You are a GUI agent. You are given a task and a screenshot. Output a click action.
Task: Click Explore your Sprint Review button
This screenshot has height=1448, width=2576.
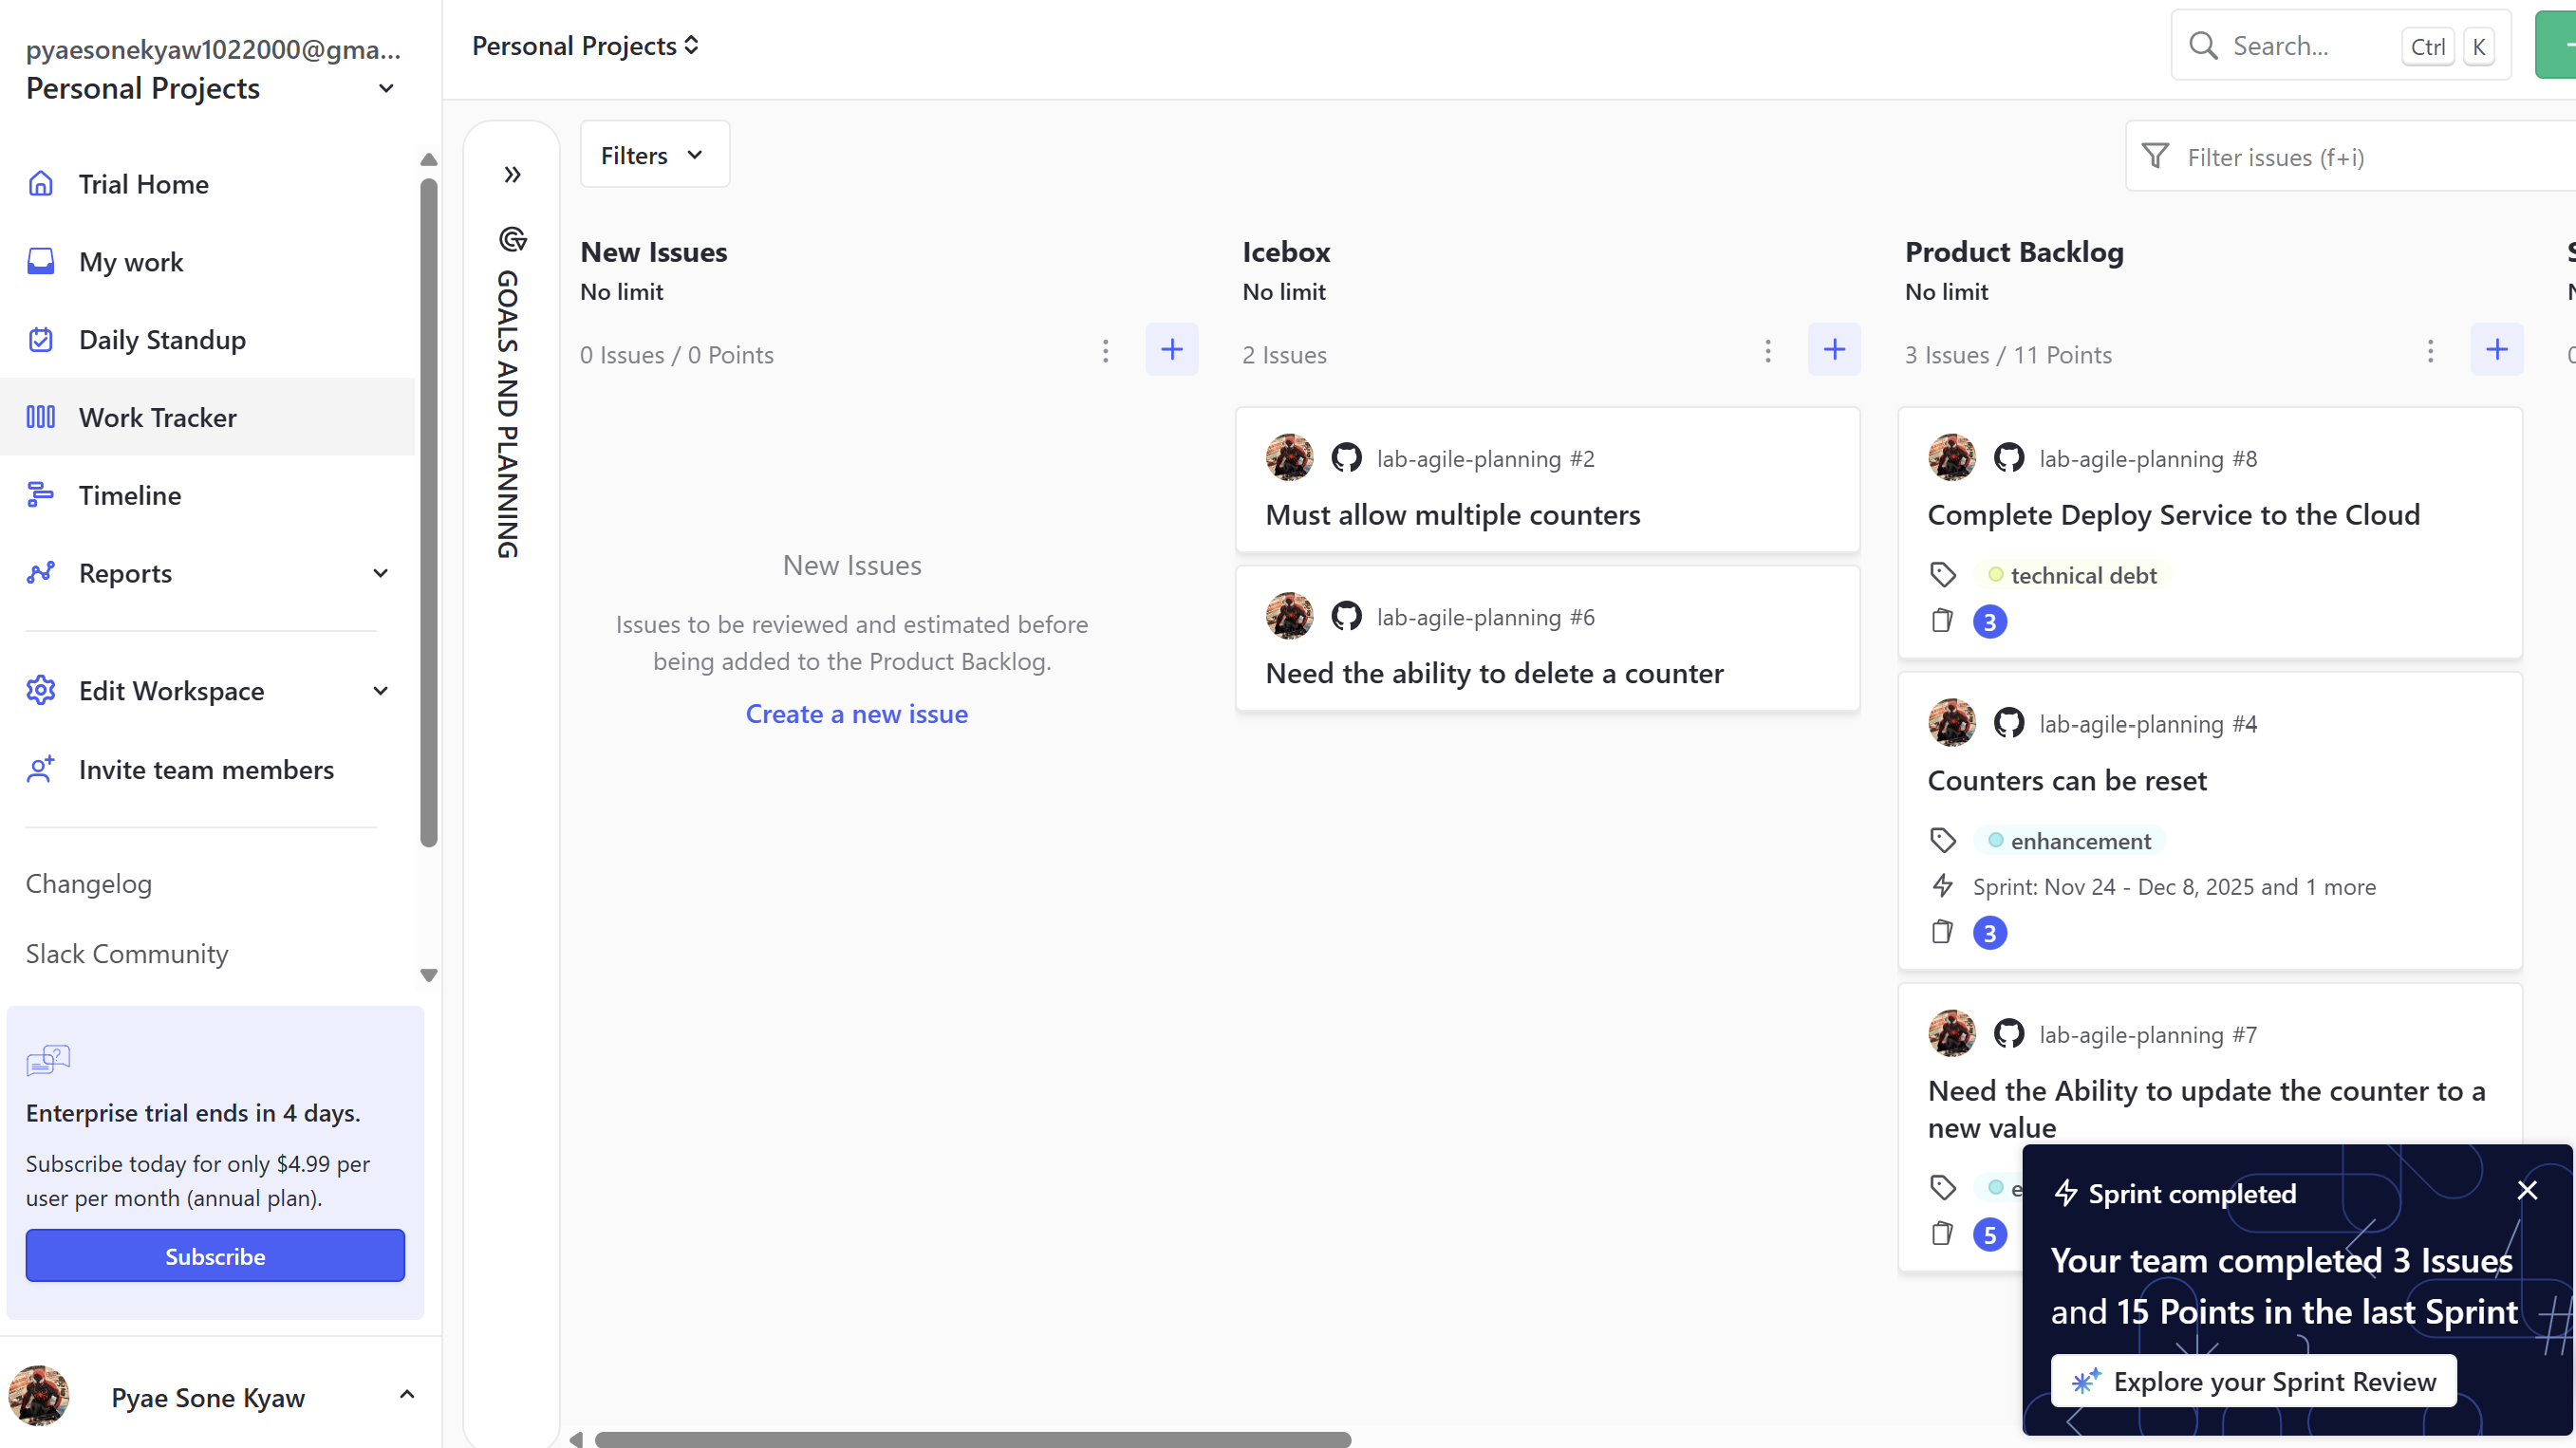[2253, 1381]
